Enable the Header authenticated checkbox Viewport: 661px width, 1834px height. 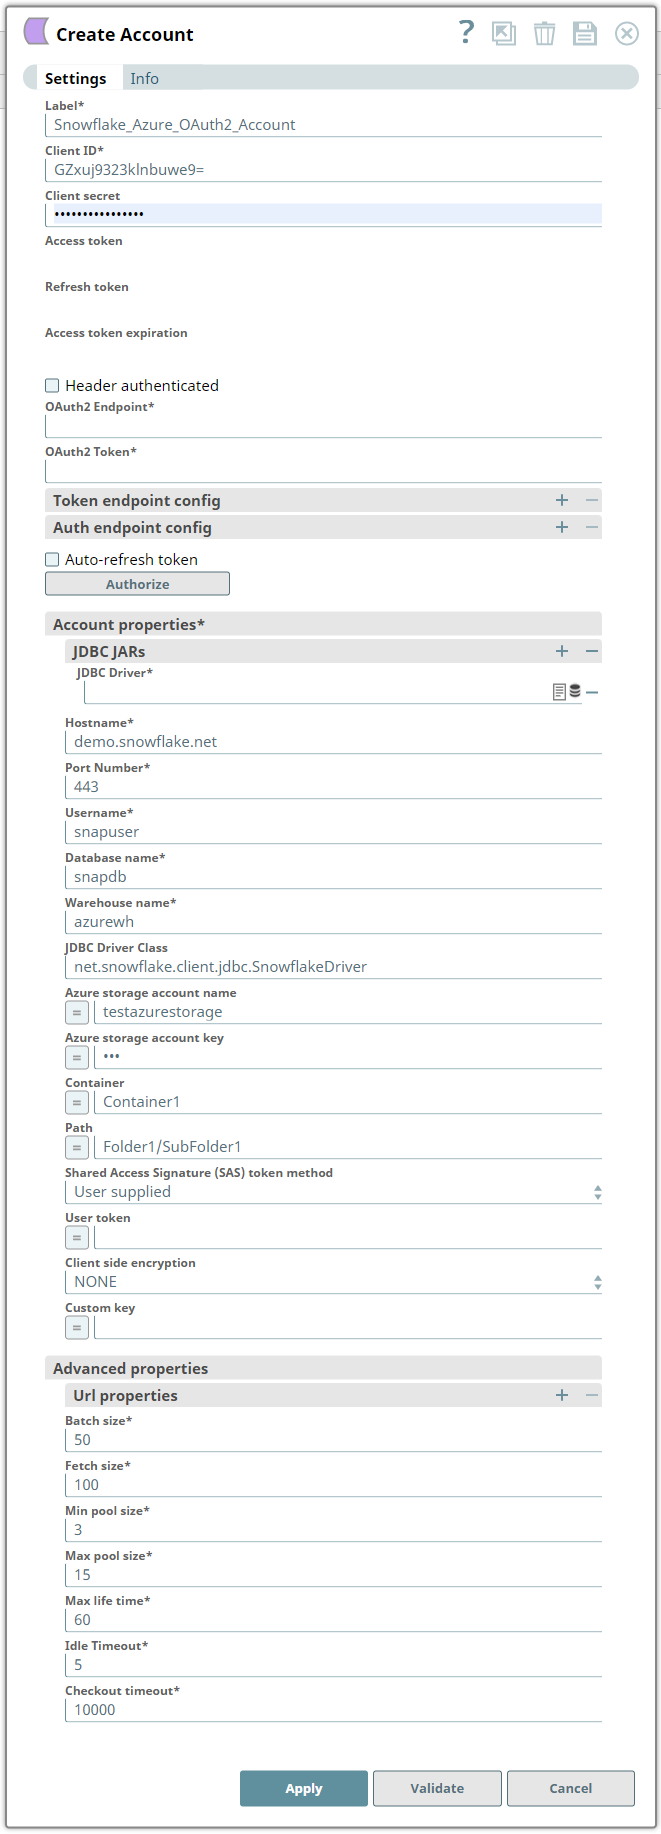[x=51, y=385]
